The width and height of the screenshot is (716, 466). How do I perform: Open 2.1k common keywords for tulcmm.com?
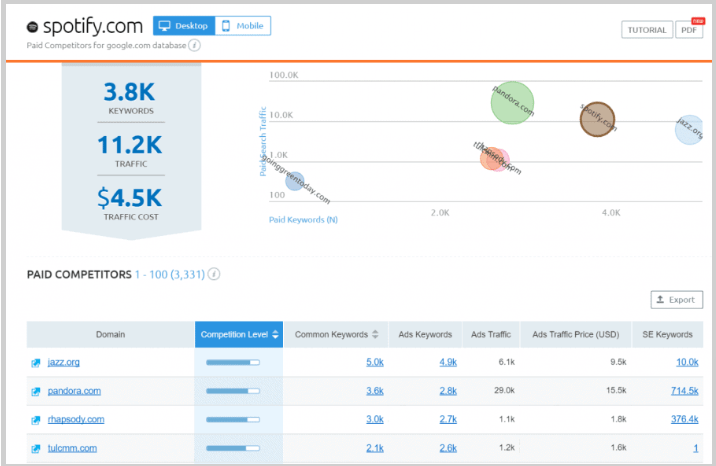coord(375,448)
